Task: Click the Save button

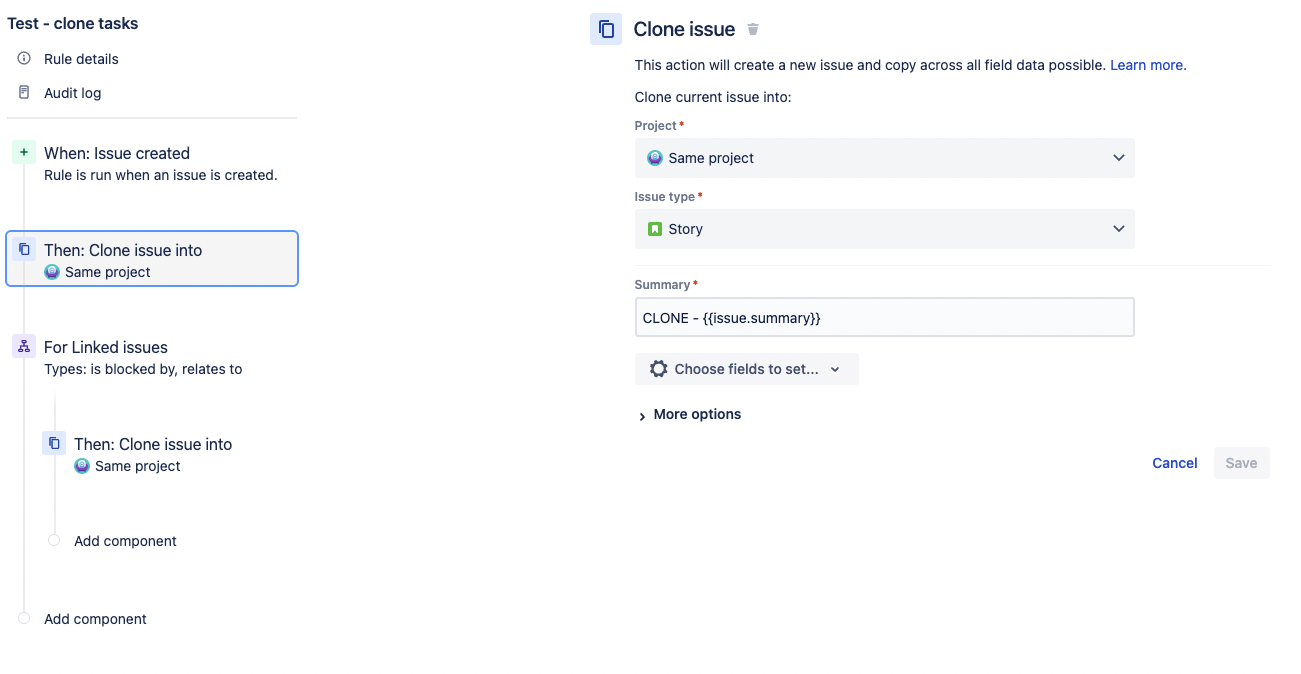Action: [x=1241, y=463]
